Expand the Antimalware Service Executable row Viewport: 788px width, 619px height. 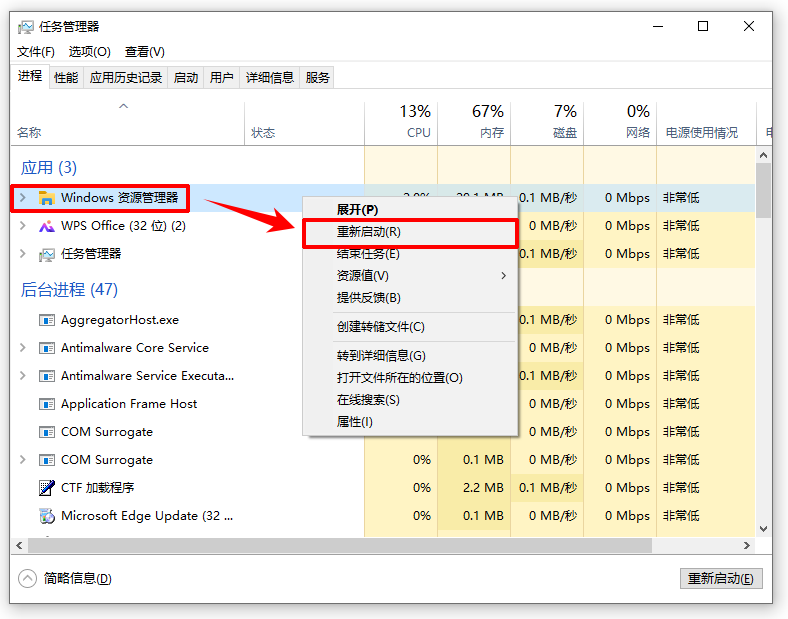click(x=23, y=376)
